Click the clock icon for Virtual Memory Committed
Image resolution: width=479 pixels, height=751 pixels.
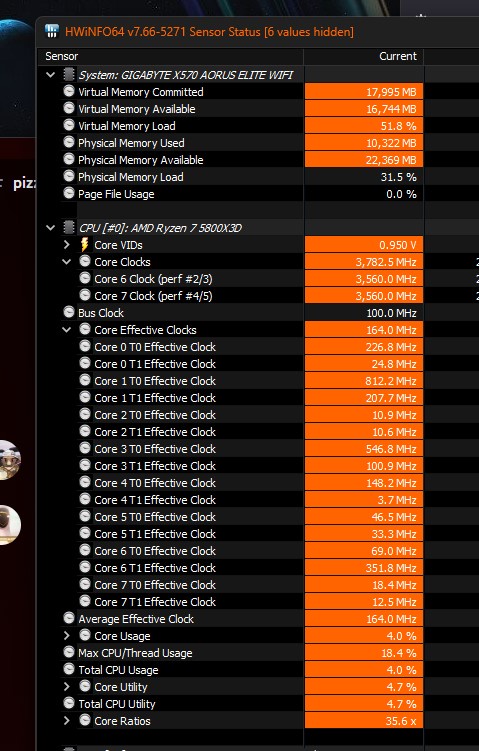click(69, 91)
